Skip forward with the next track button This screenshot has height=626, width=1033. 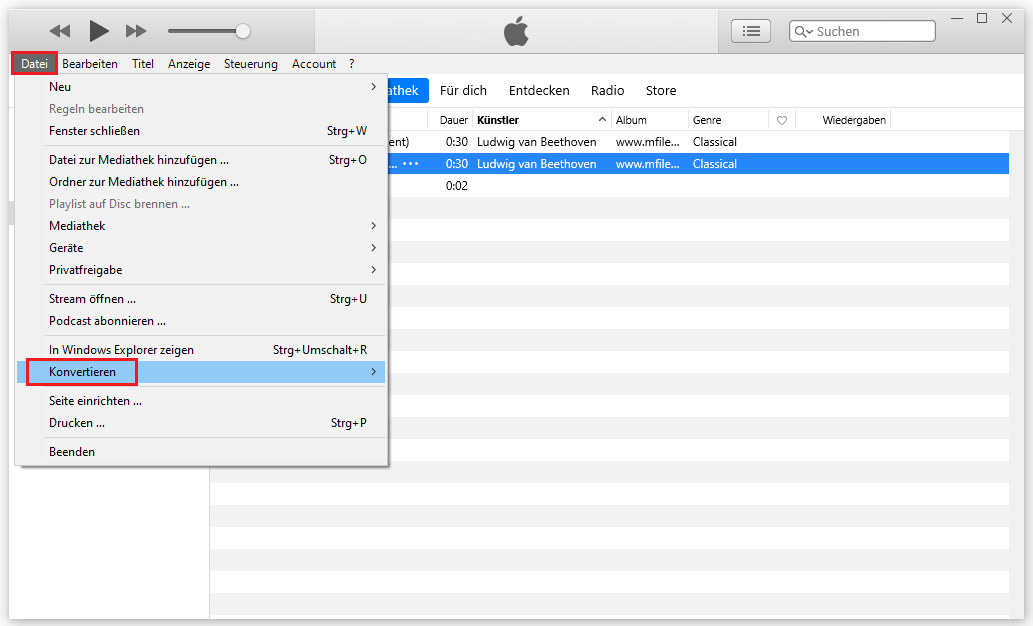pyautogui.click(x=136, y=31)
